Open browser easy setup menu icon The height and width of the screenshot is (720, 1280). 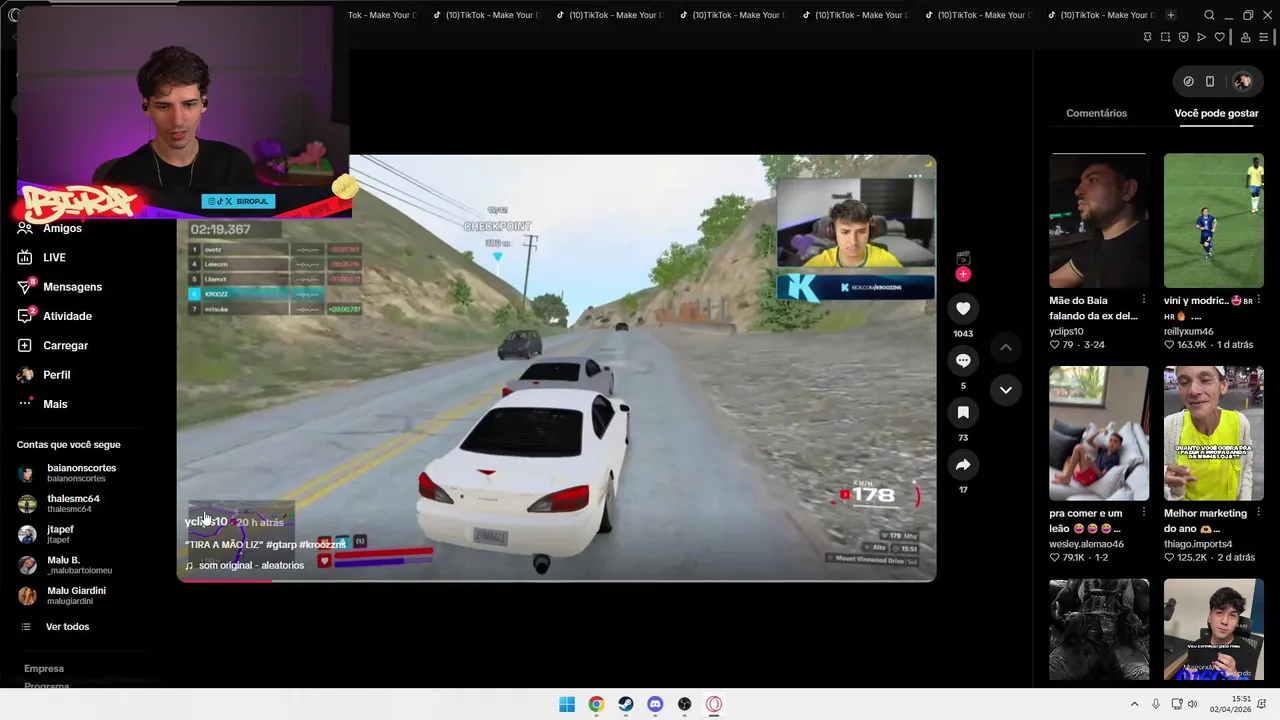coord(1263,37)
